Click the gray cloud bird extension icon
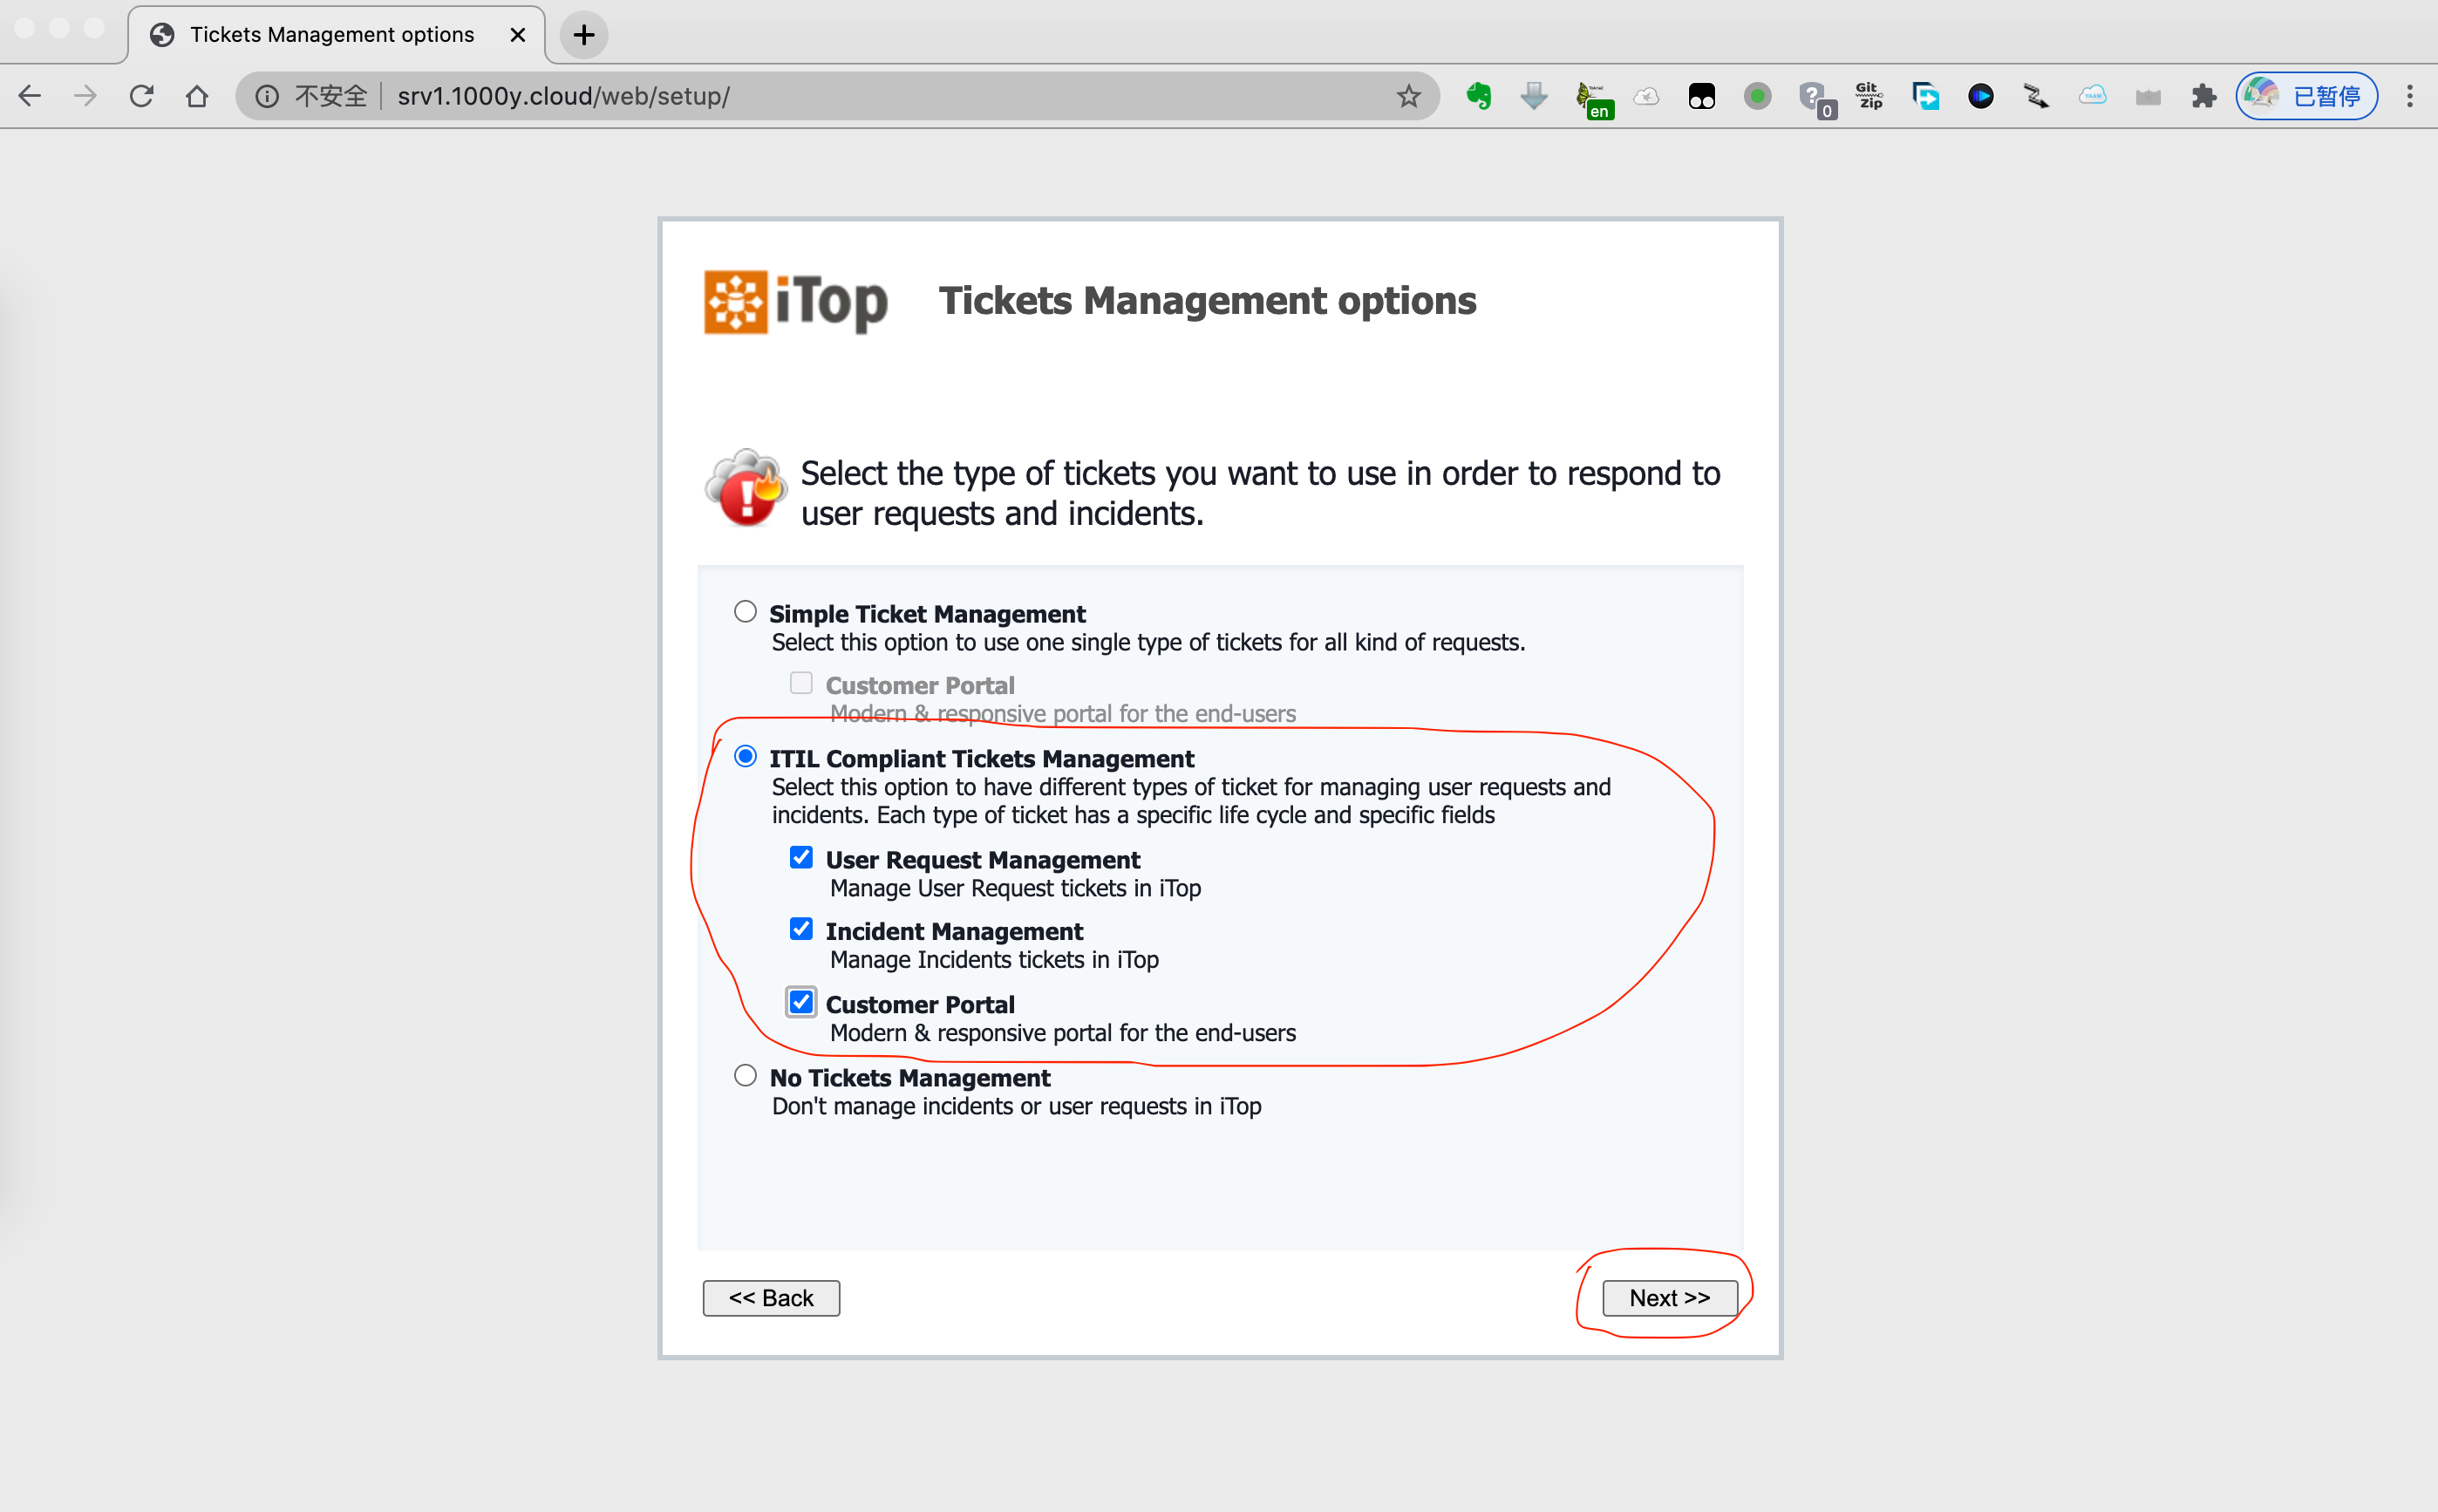2438x1512 pixels. [x=1646, y=96]
